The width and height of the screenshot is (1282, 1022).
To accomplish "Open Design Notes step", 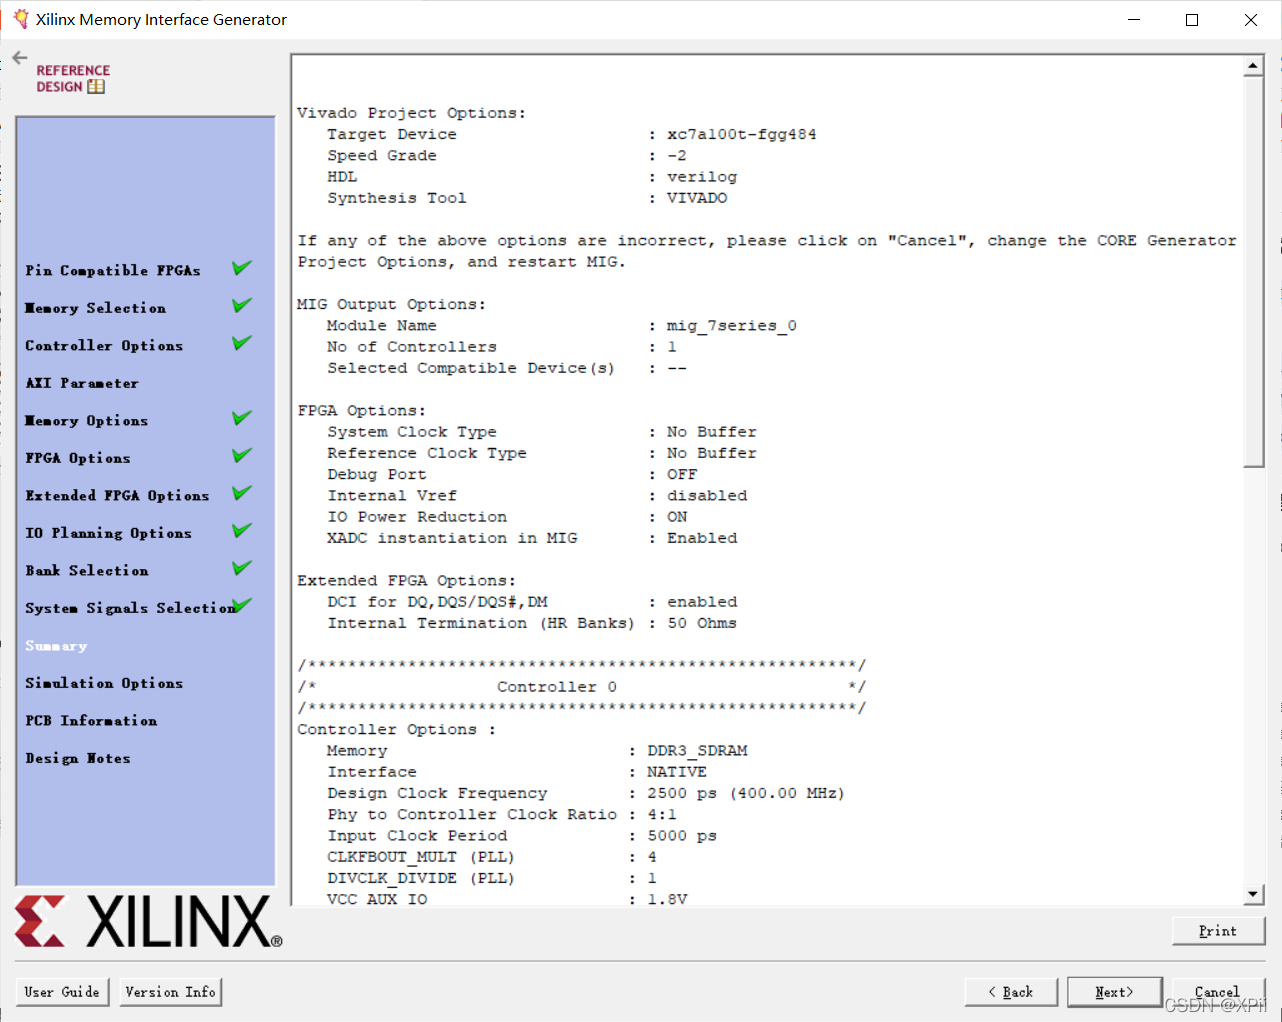I will click(x=78, y=758).
